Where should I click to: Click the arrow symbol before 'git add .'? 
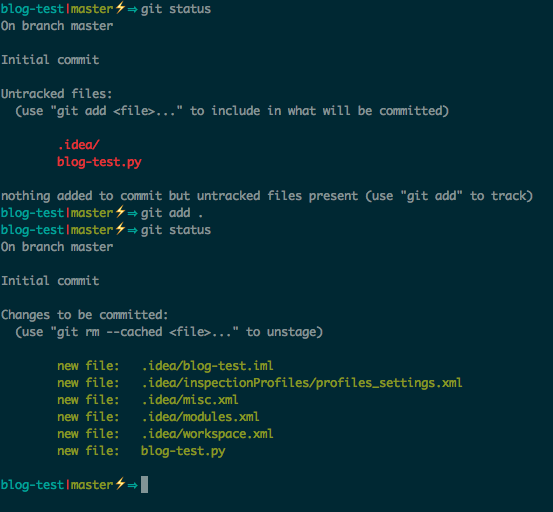133,213
